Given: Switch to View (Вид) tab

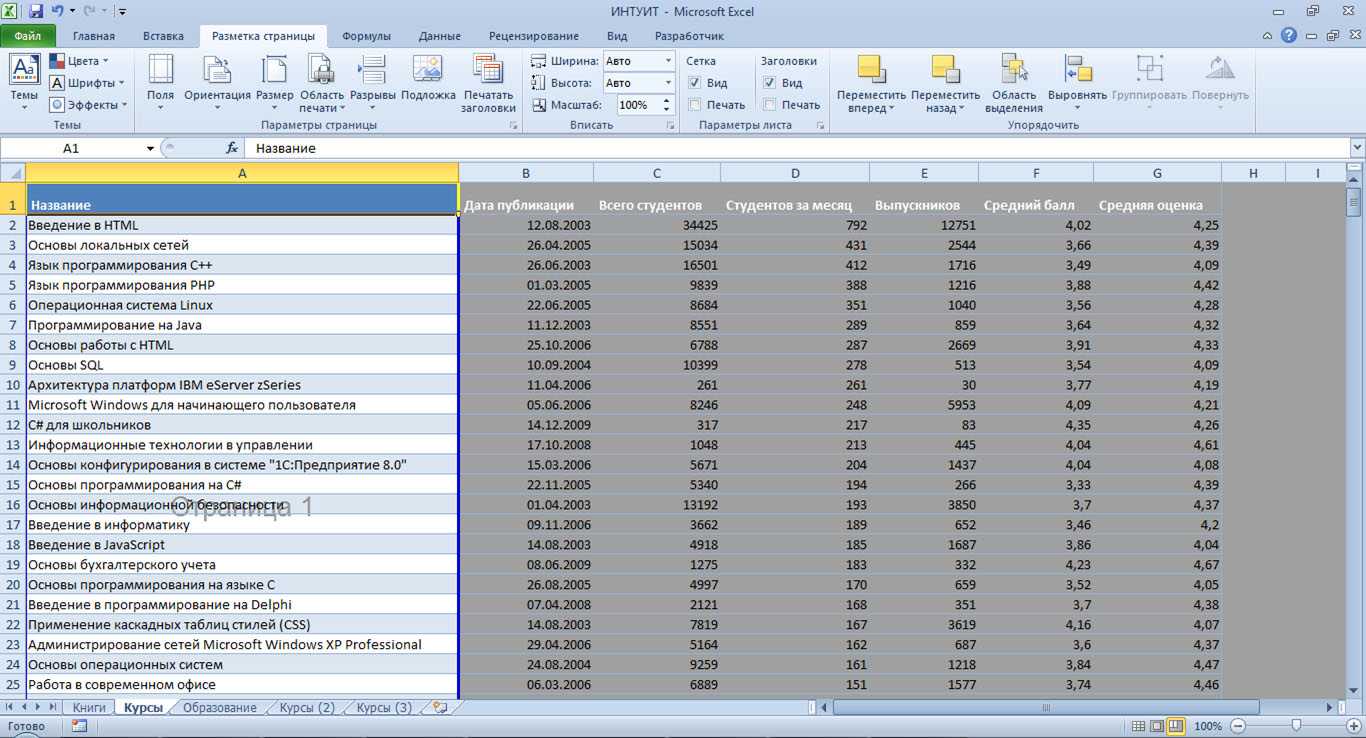Looking at the screenshot, I should tap(617, 36).
